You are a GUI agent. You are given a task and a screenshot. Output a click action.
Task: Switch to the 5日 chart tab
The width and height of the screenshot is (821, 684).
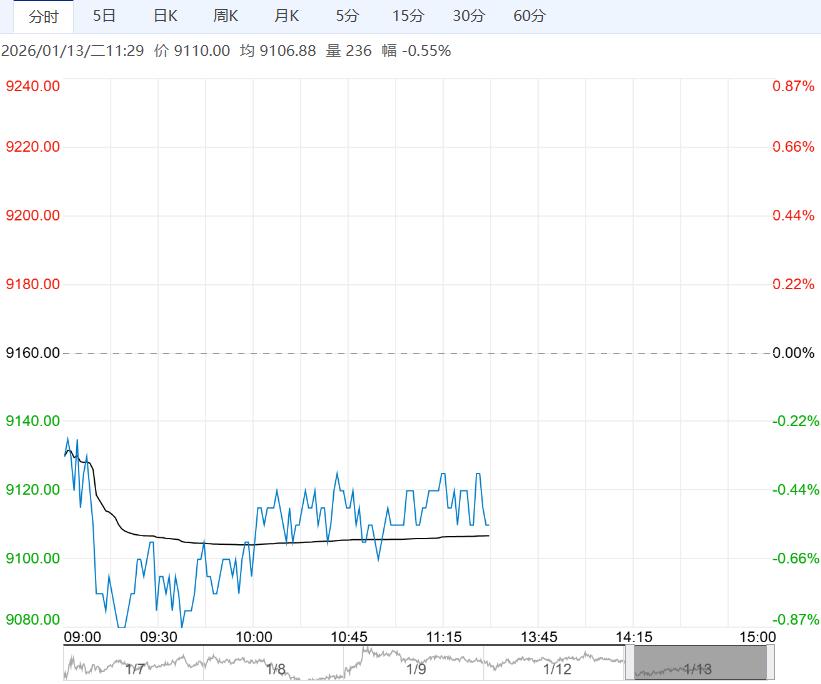tap(104, 16)
